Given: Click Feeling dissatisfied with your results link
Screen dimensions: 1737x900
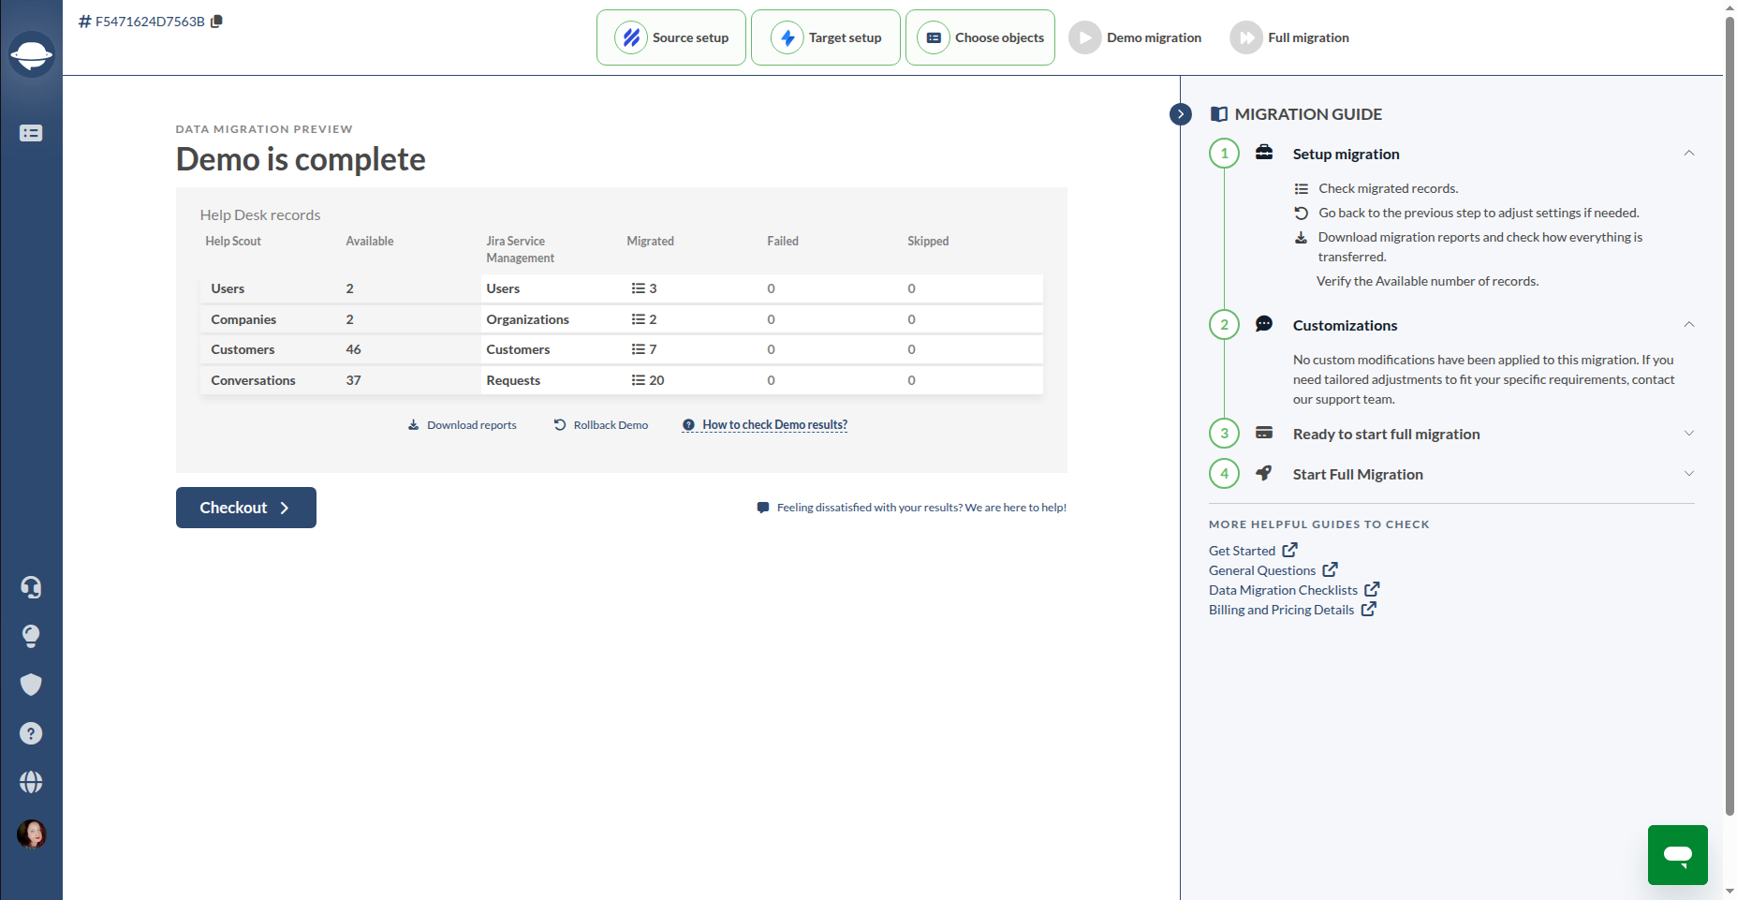Looking at the screenshot, I should coord(912,508).
